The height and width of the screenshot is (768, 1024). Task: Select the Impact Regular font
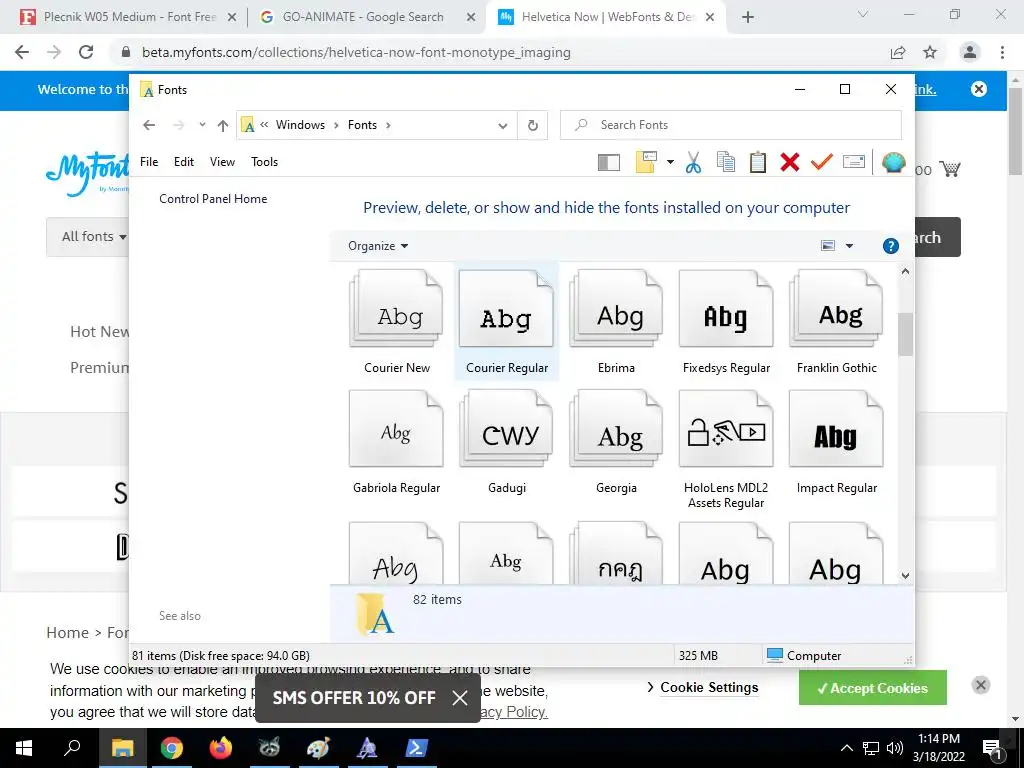(x=836, y=442)
